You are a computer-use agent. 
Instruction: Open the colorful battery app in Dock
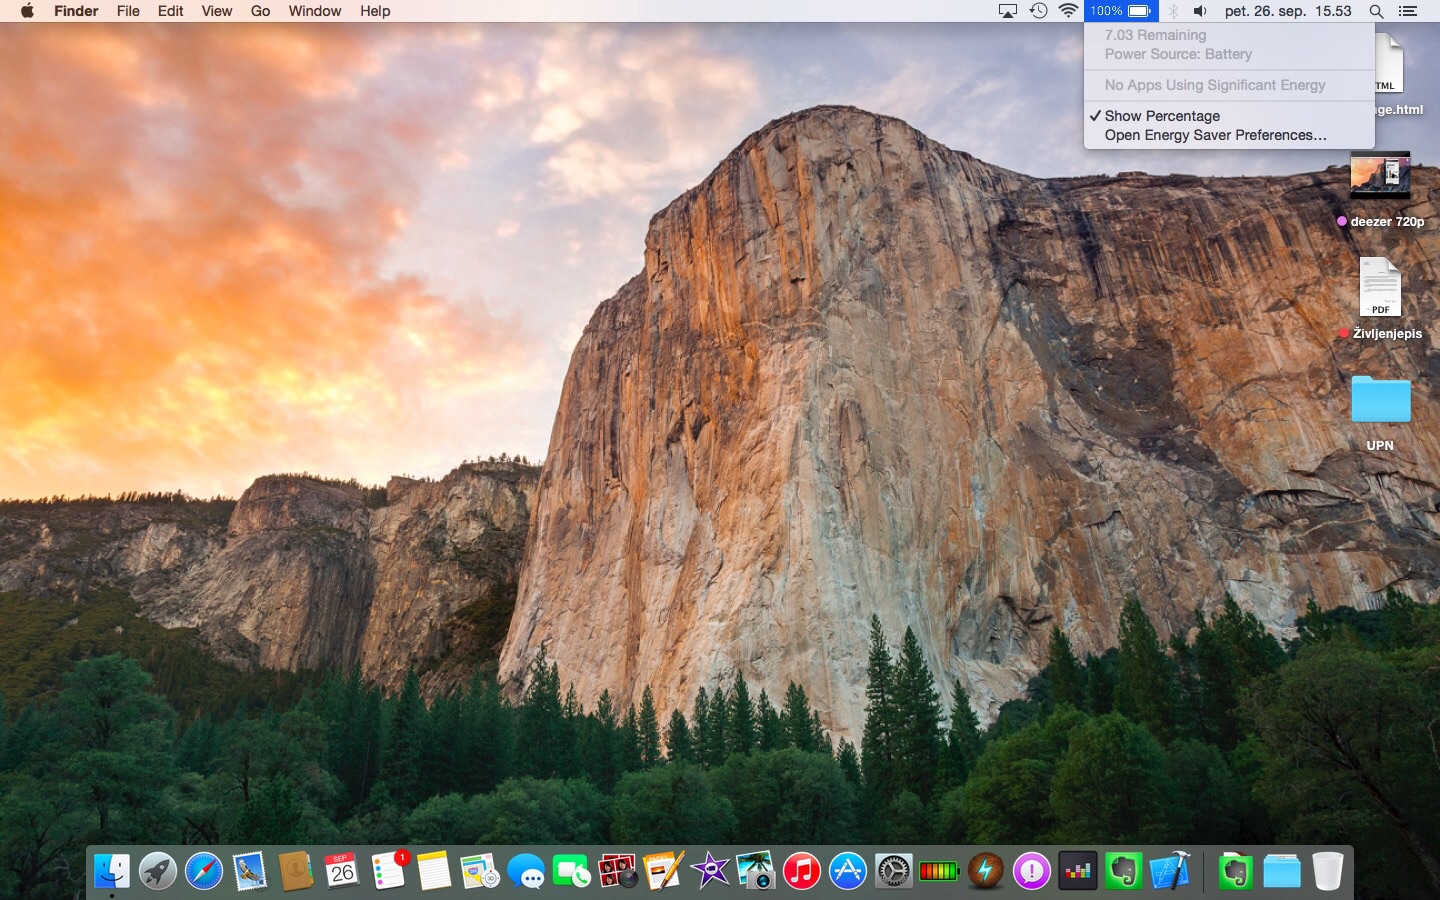click(939, 871)
